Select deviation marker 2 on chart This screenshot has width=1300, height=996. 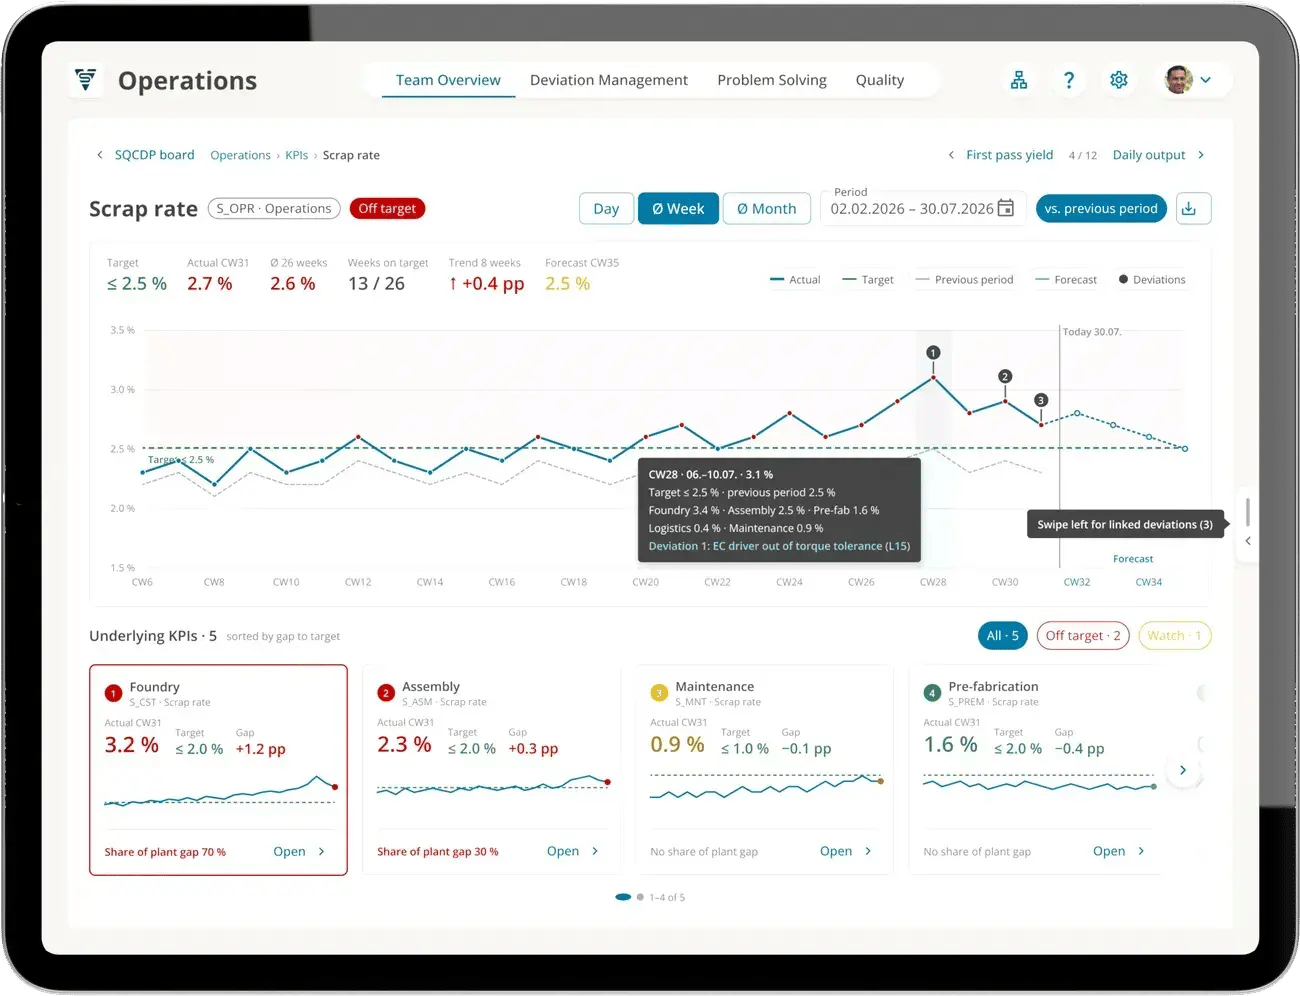(1005, 376)
